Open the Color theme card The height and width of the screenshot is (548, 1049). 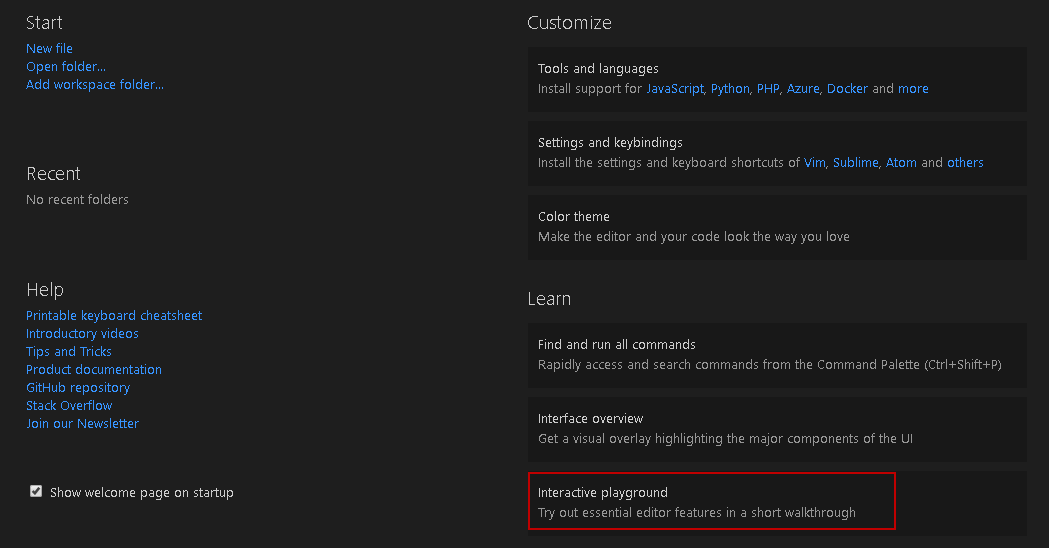coord(777,226)
